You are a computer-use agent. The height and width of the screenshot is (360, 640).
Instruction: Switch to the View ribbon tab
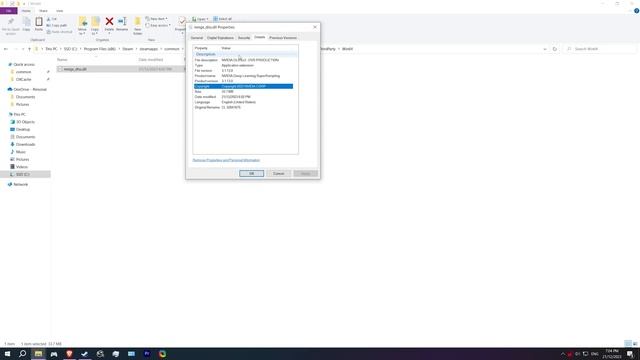click(60, 11)
